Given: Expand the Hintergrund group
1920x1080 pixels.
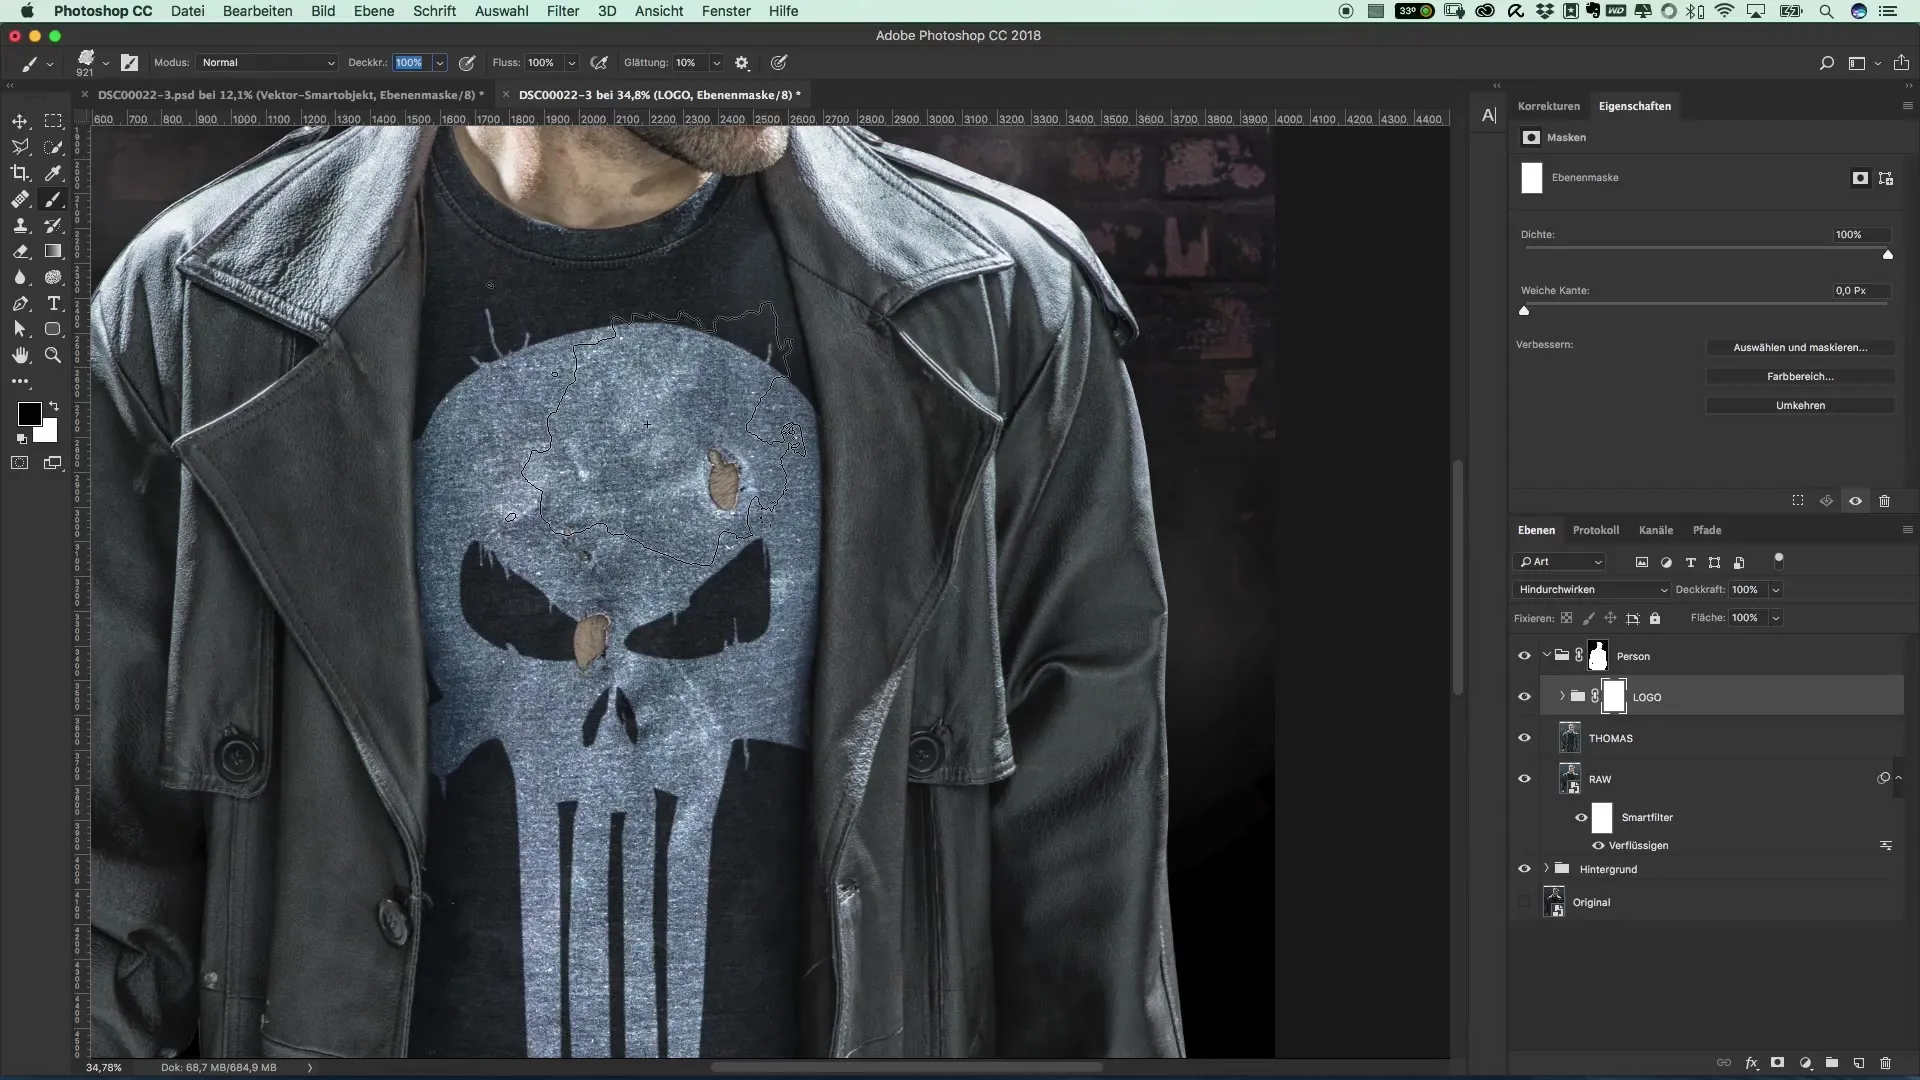Looking at the screenshot, I should [x=1546, y=868].
